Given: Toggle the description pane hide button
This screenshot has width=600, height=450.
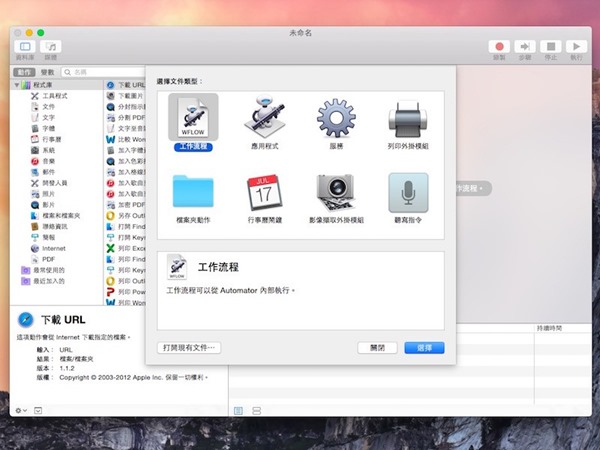Looking at the screenshot, I should (38, 411).
